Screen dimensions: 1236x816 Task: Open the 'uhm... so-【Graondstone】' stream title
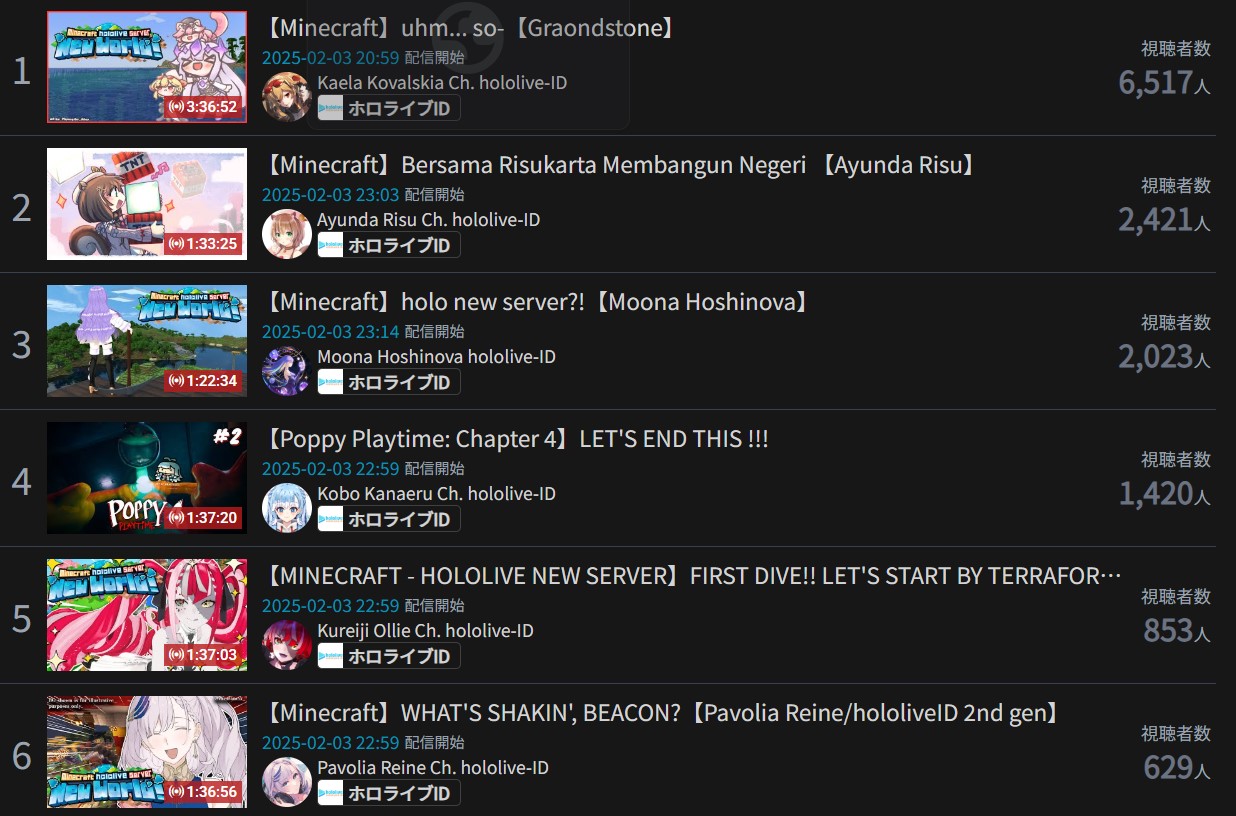pyautogui.click(x=471, y=28)
